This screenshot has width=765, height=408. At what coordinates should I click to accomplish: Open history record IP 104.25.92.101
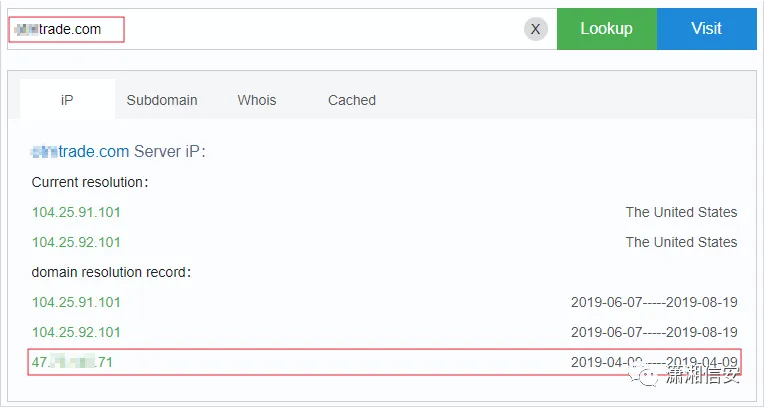tap(76, 332)
